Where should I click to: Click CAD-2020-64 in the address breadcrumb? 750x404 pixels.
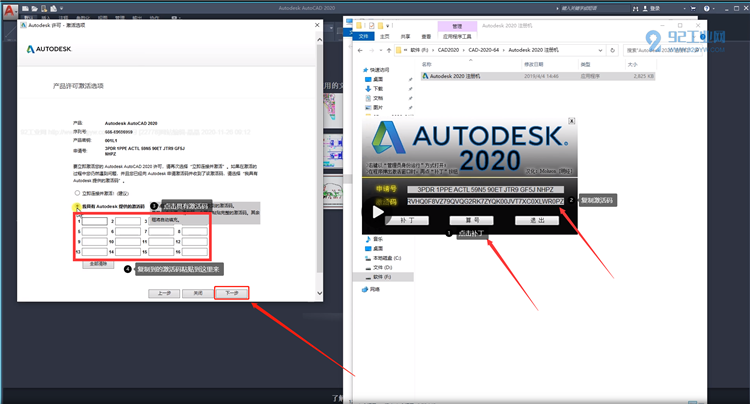484,50
